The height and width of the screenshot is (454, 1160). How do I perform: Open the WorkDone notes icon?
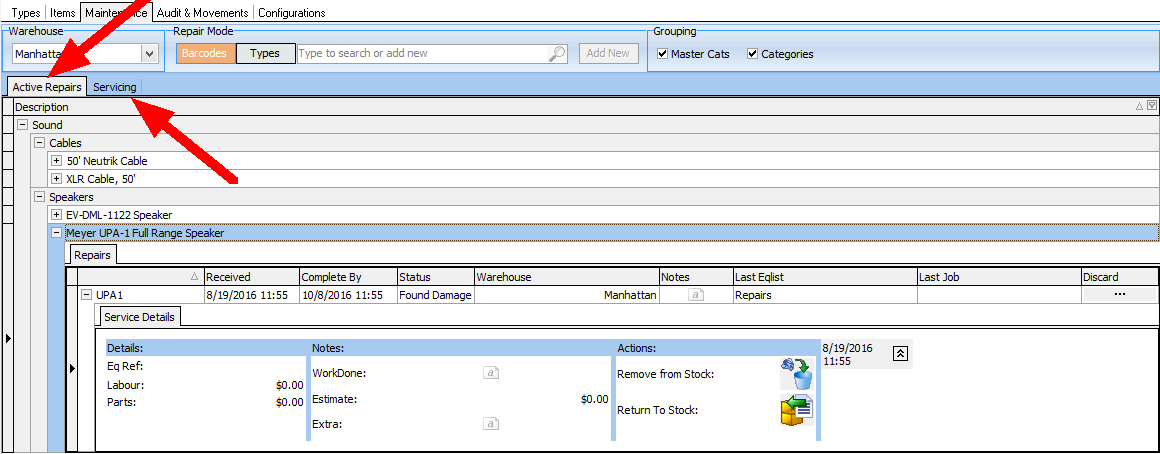pos(491,373)
